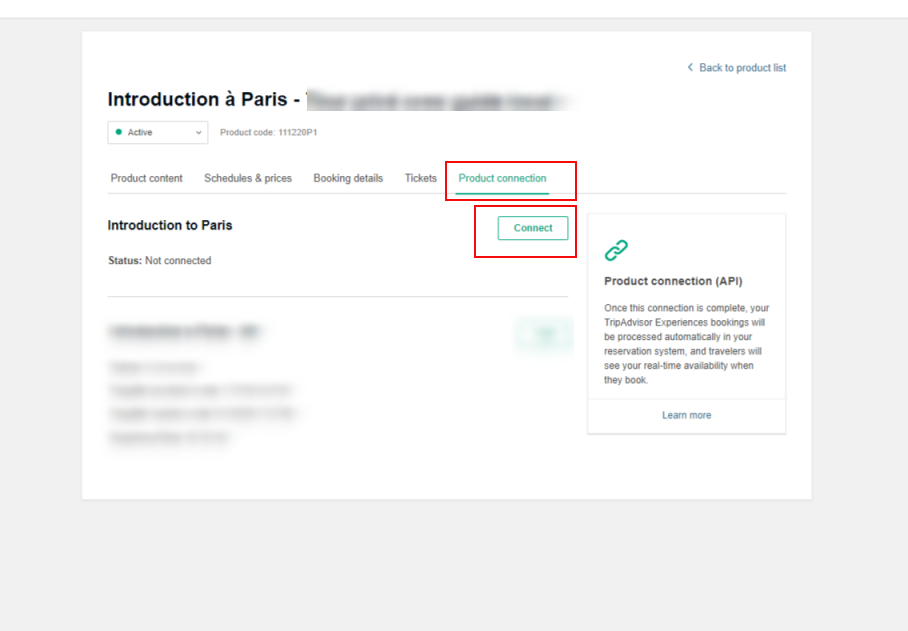
Task: Switch to the Product content tab
Action: click(x=146, y=178)
